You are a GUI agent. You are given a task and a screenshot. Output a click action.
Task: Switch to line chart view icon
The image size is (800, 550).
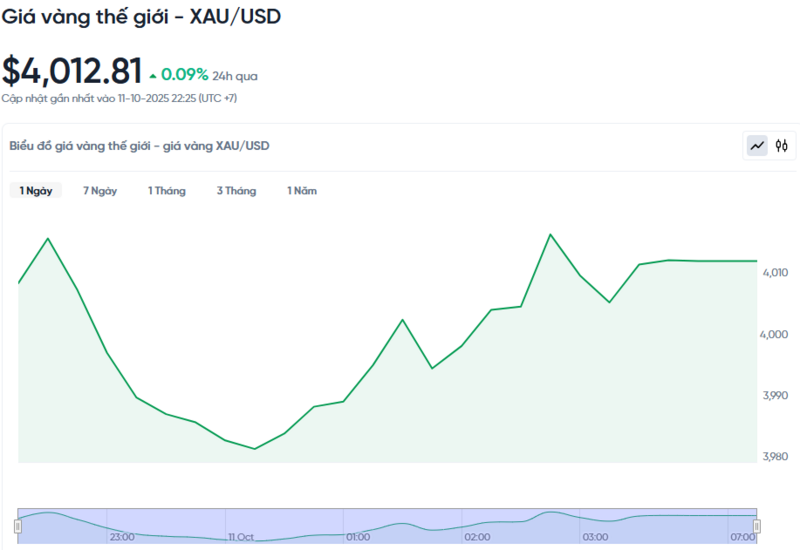point(757,146)
